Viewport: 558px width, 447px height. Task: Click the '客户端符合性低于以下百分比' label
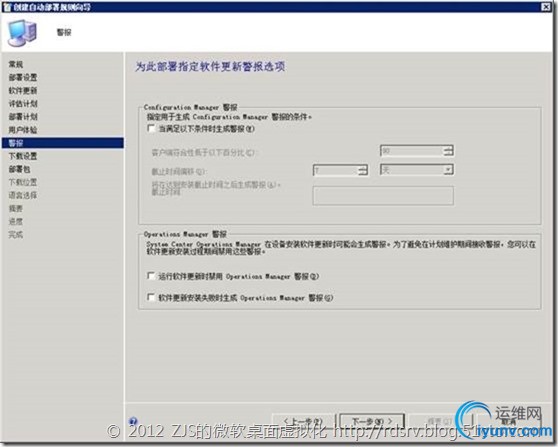point(203,152)
